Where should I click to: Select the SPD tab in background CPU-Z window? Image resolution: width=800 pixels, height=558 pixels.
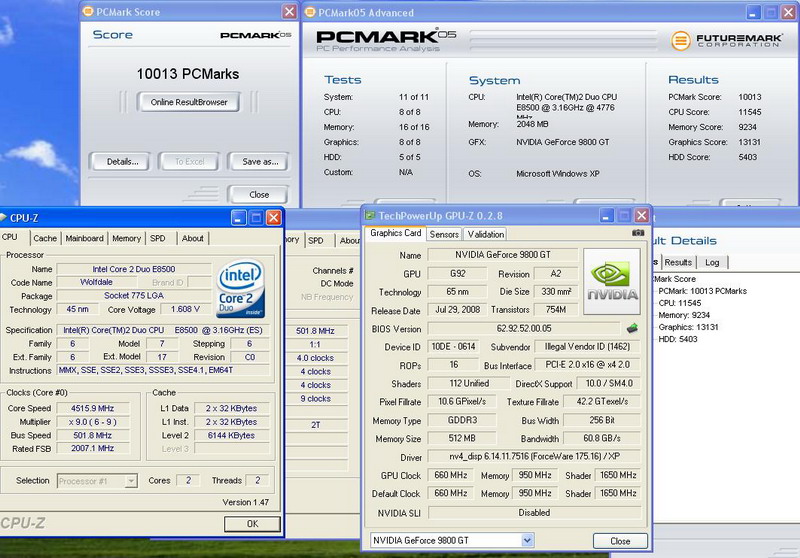tap(315, 240)
